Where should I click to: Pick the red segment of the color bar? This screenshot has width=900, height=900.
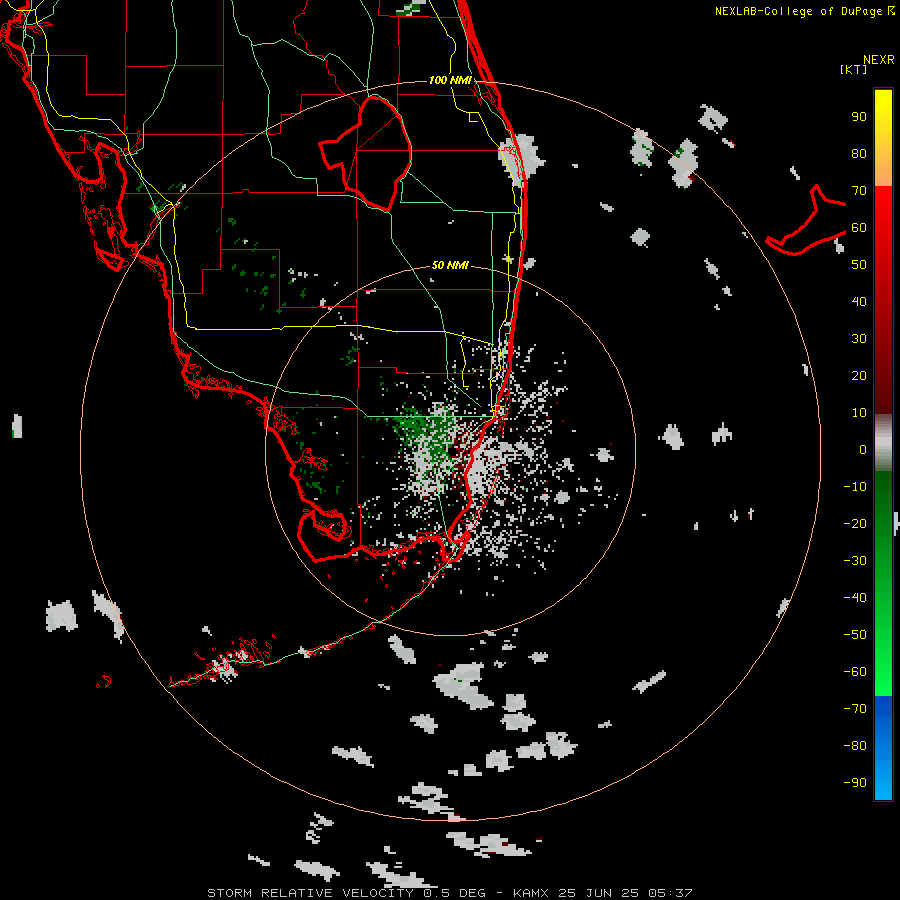click(x=883, y=300)
